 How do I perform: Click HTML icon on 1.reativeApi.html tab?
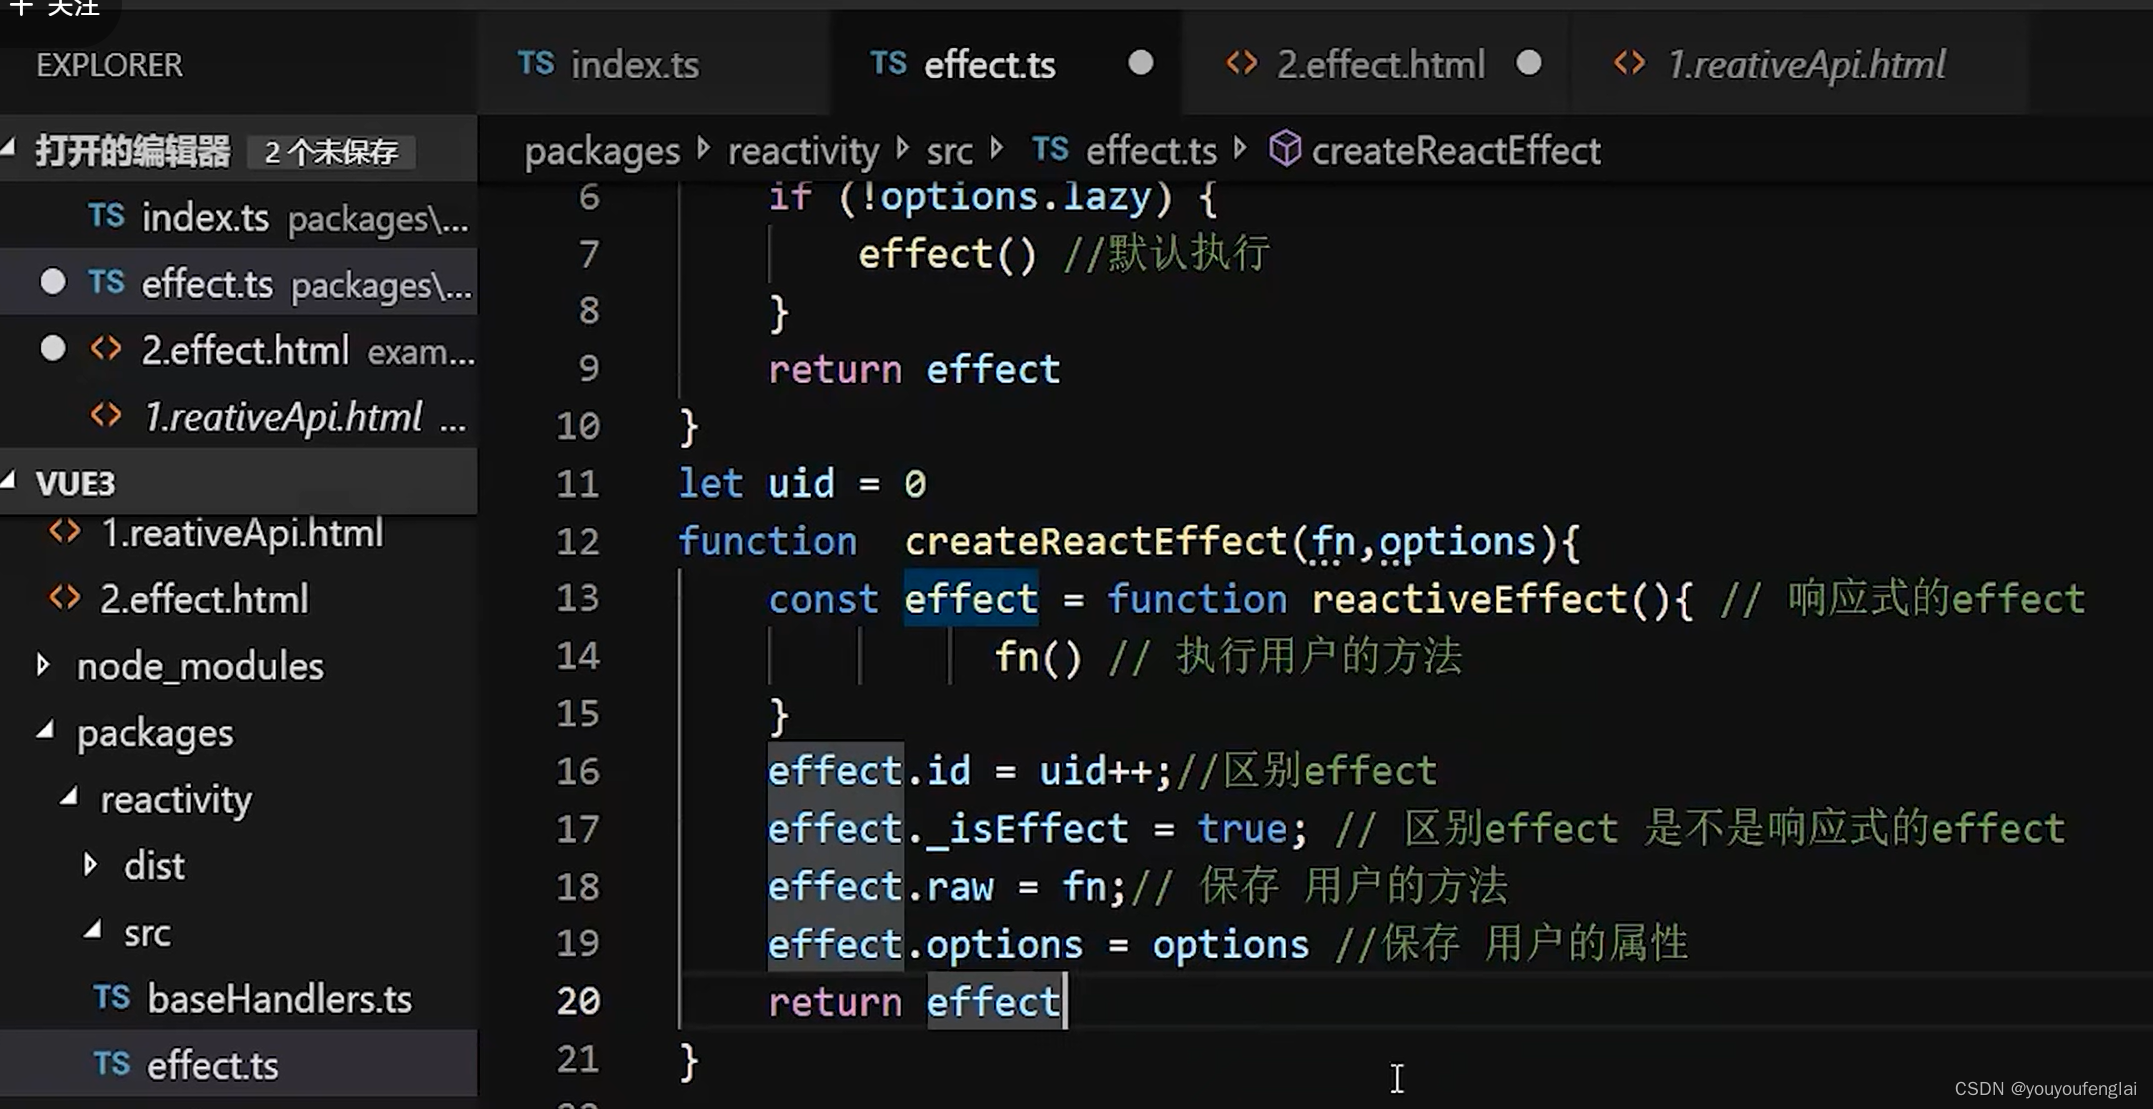(1630, 64)
